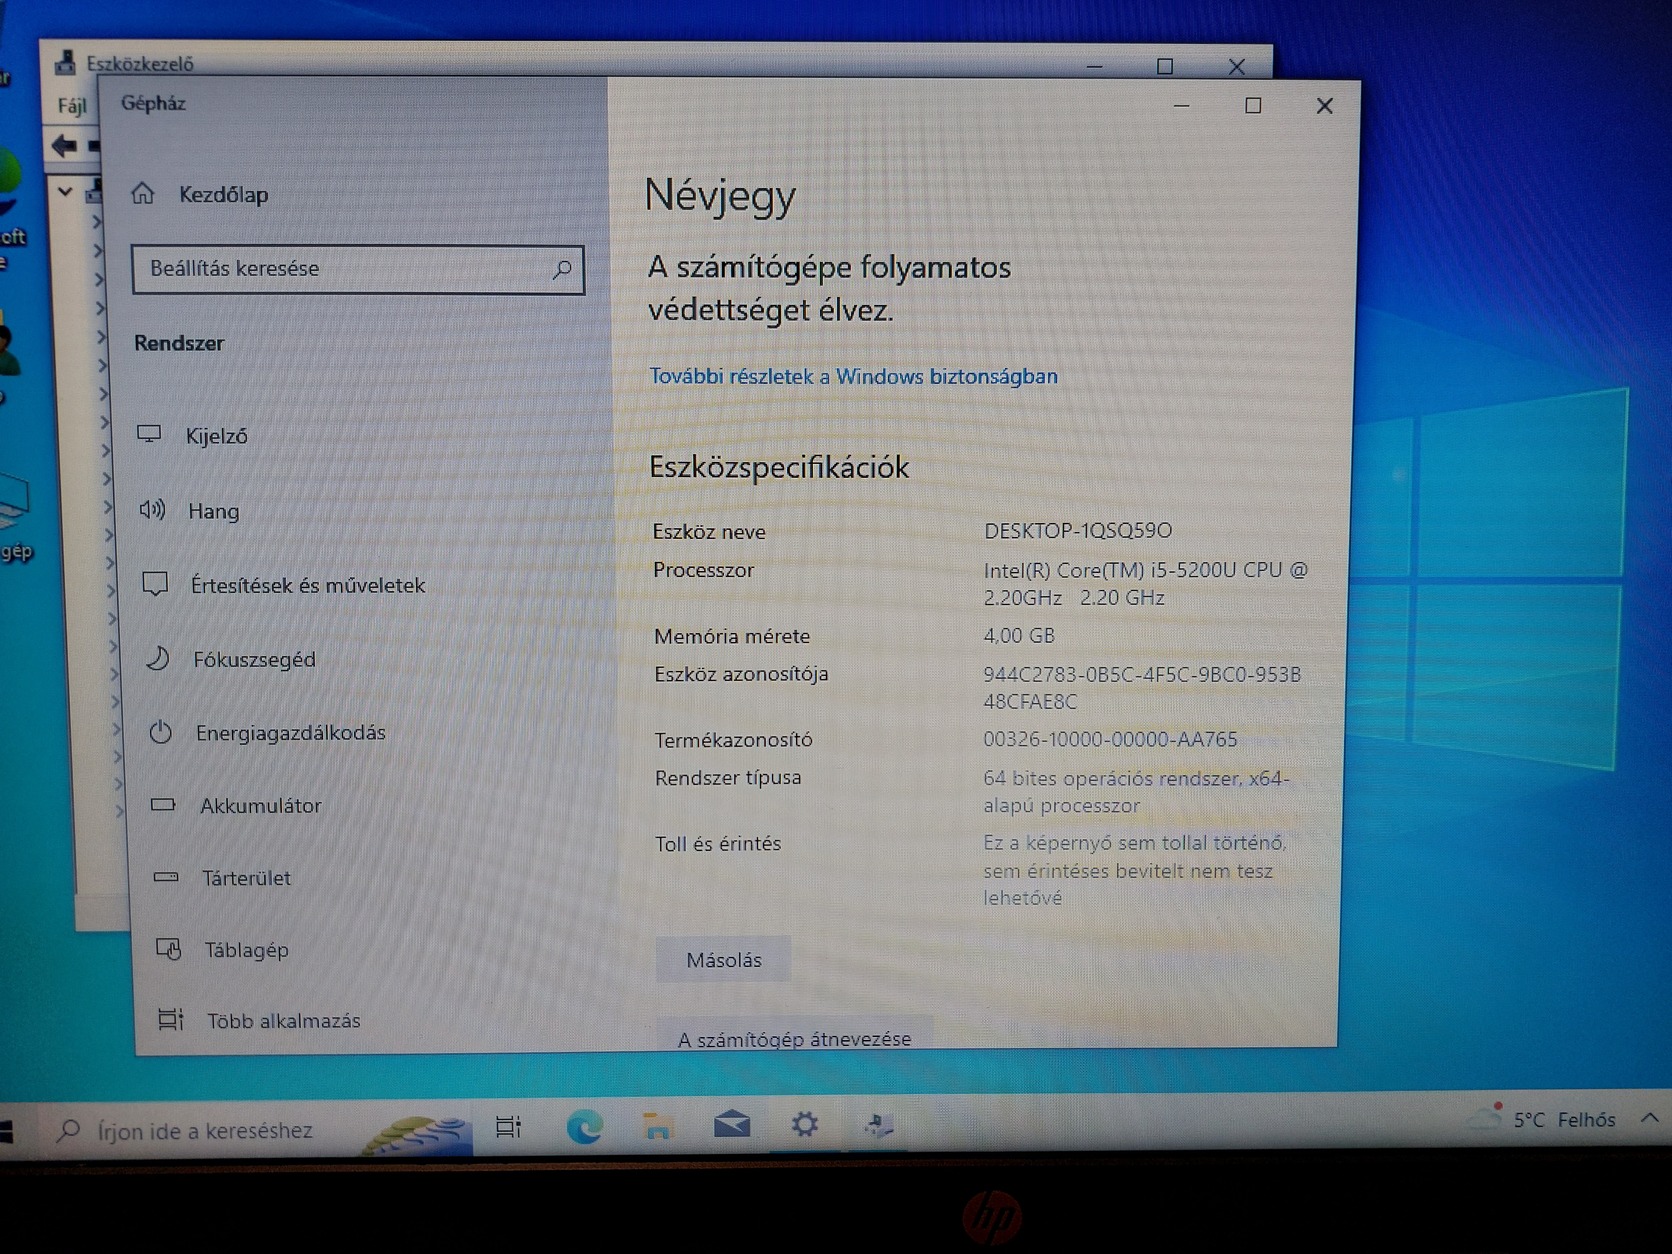Open the Mail app on taskbar
The image size is (1672, 1254).
pyautogui.click(x=732, y=1125)
